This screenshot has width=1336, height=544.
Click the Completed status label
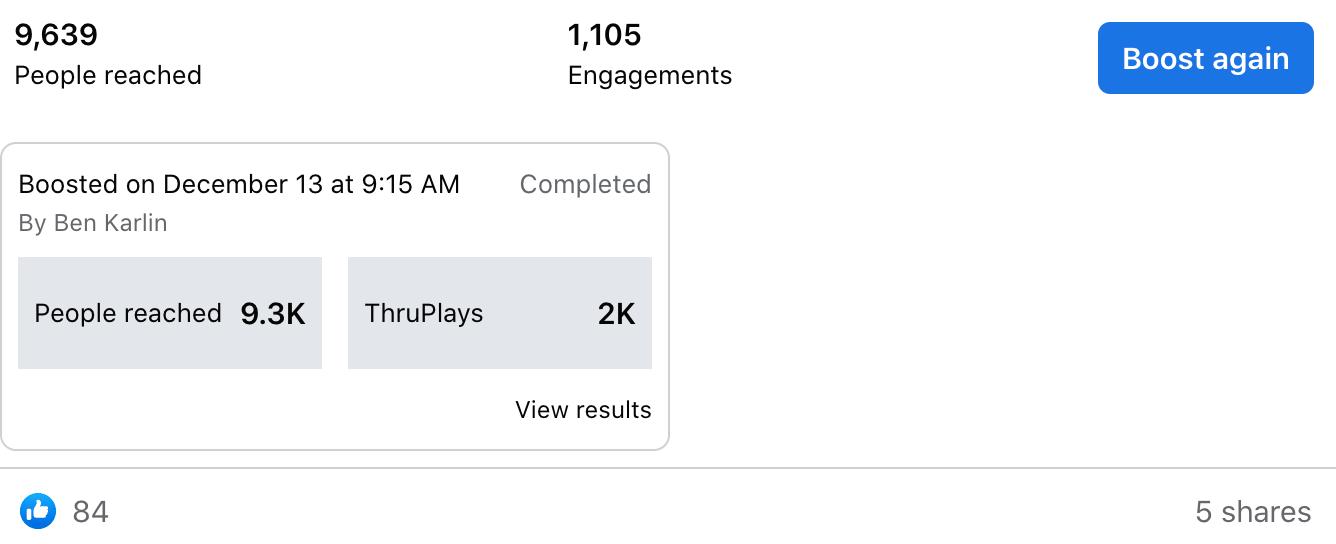click(x=585, y=184)
